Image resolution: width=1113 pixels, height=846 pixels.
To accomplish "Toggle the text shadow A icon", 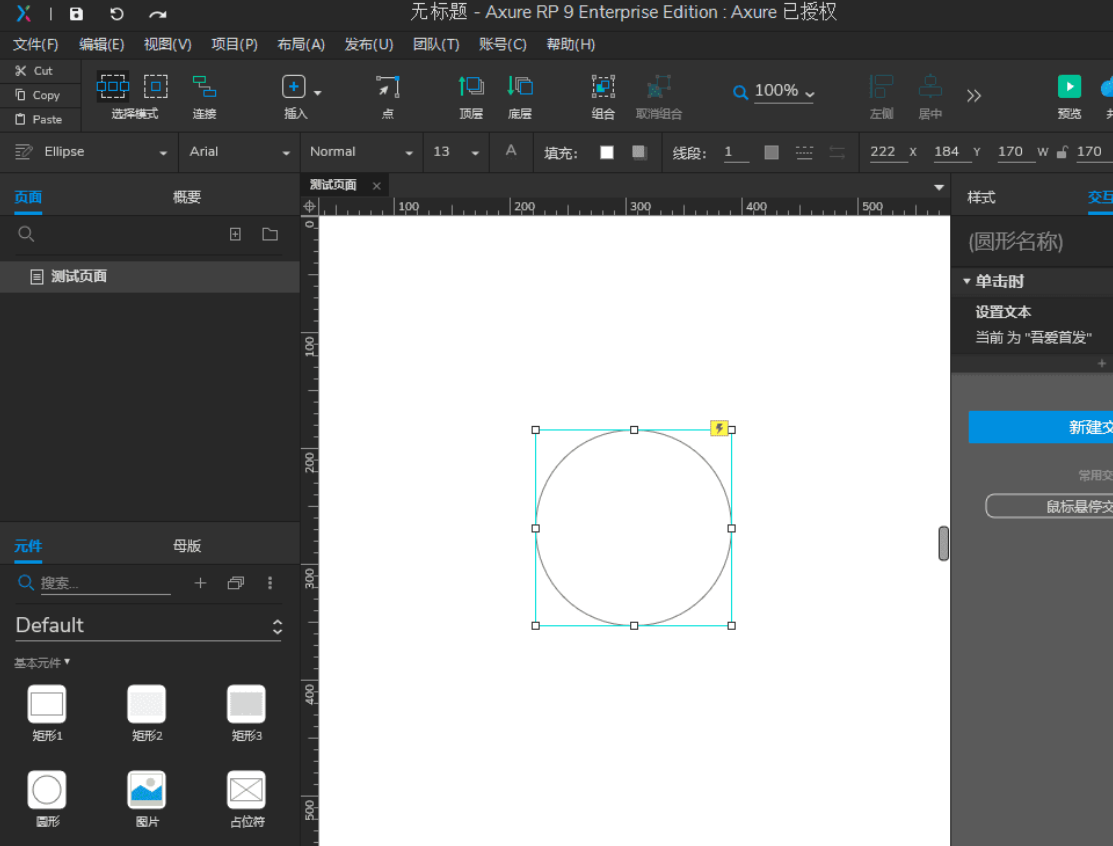I will click(511, 151).
